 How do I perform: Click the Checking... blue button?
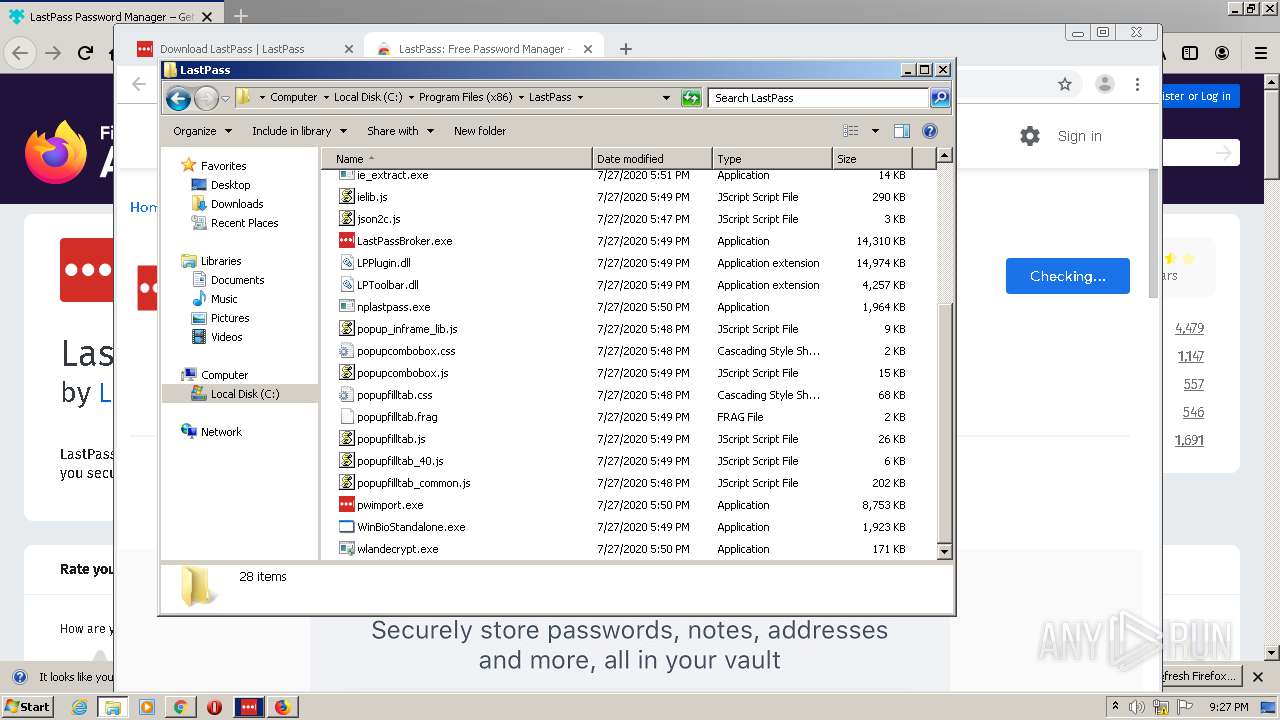[x=1068, y=276]
